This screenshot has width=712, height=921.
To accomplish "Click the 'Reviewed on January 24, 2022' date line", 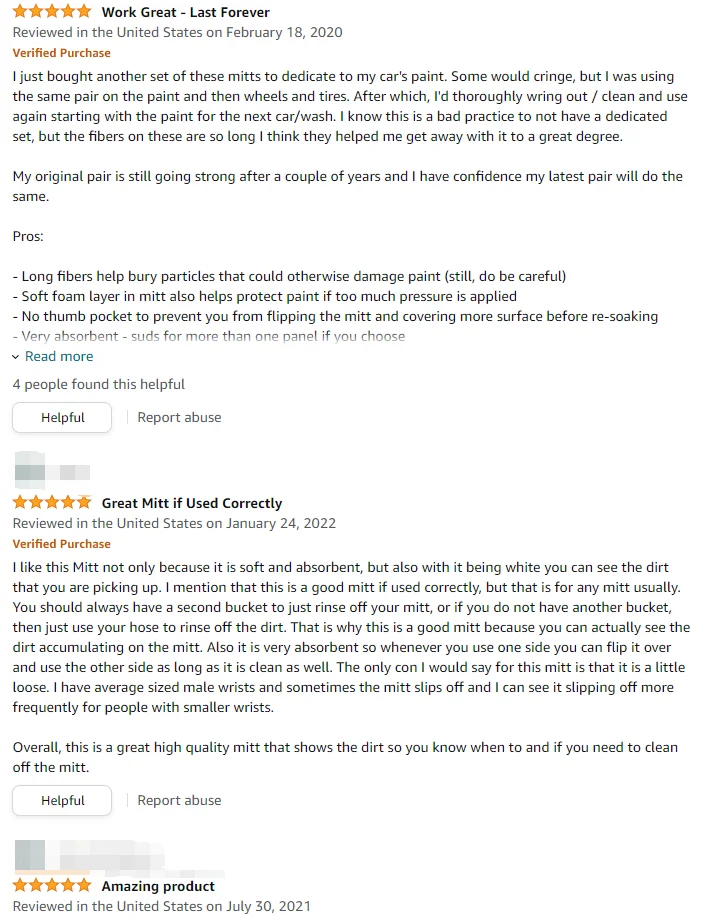I will pyautogui.click(x=174, y=523).
